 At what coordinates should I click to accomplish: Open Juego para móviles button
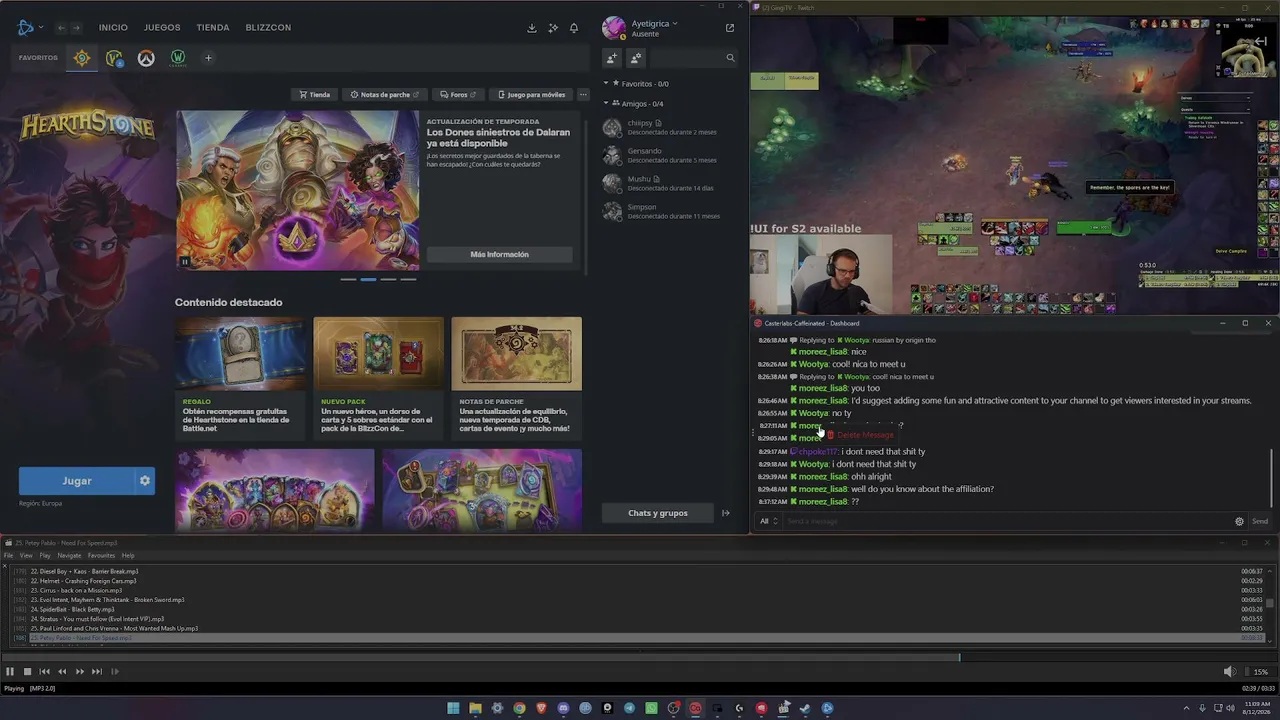tap(531, 95)
